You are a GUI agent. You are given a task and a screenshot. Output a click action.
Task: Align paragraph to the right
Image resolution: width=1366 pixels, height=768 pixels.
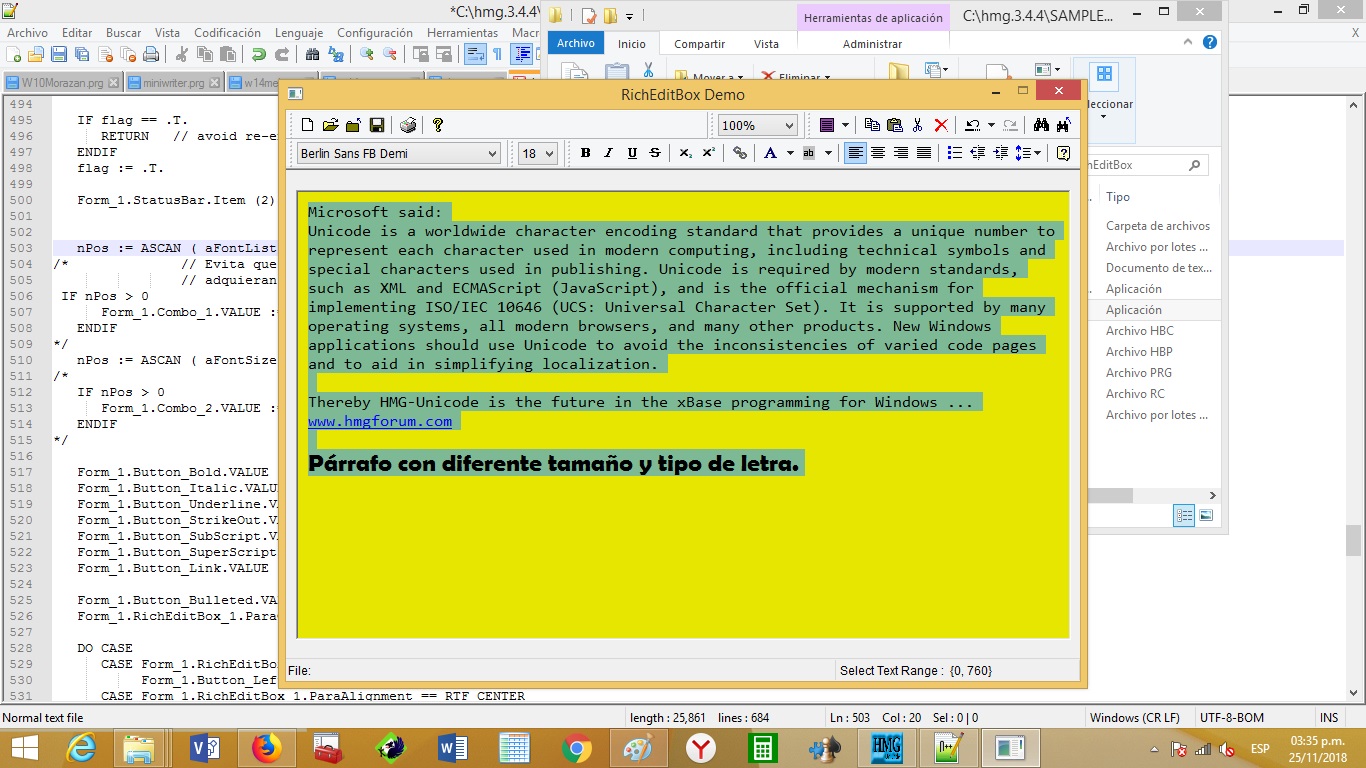[x=901, y=153]
